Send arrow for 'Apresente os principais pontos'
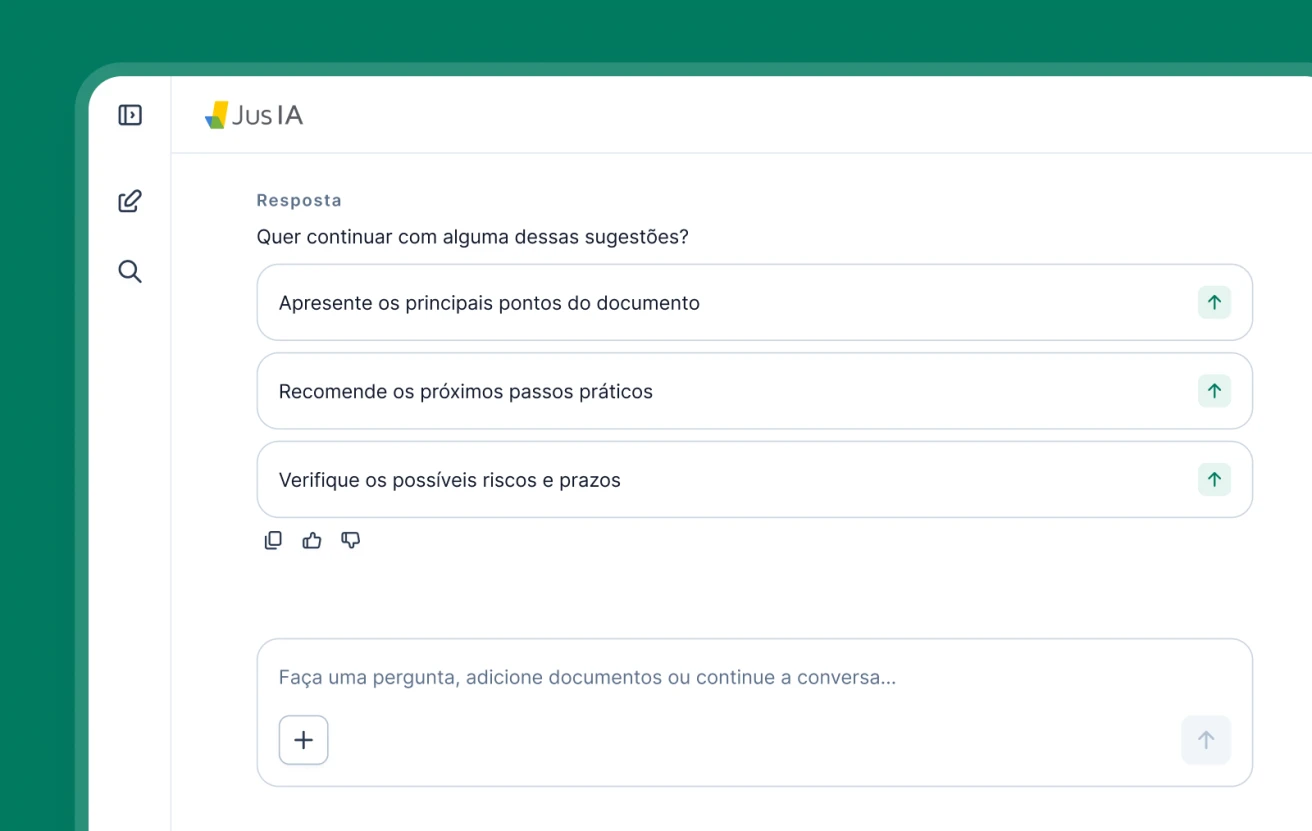The width and height of the screenshot is (1312, 831). [1214, 303]
